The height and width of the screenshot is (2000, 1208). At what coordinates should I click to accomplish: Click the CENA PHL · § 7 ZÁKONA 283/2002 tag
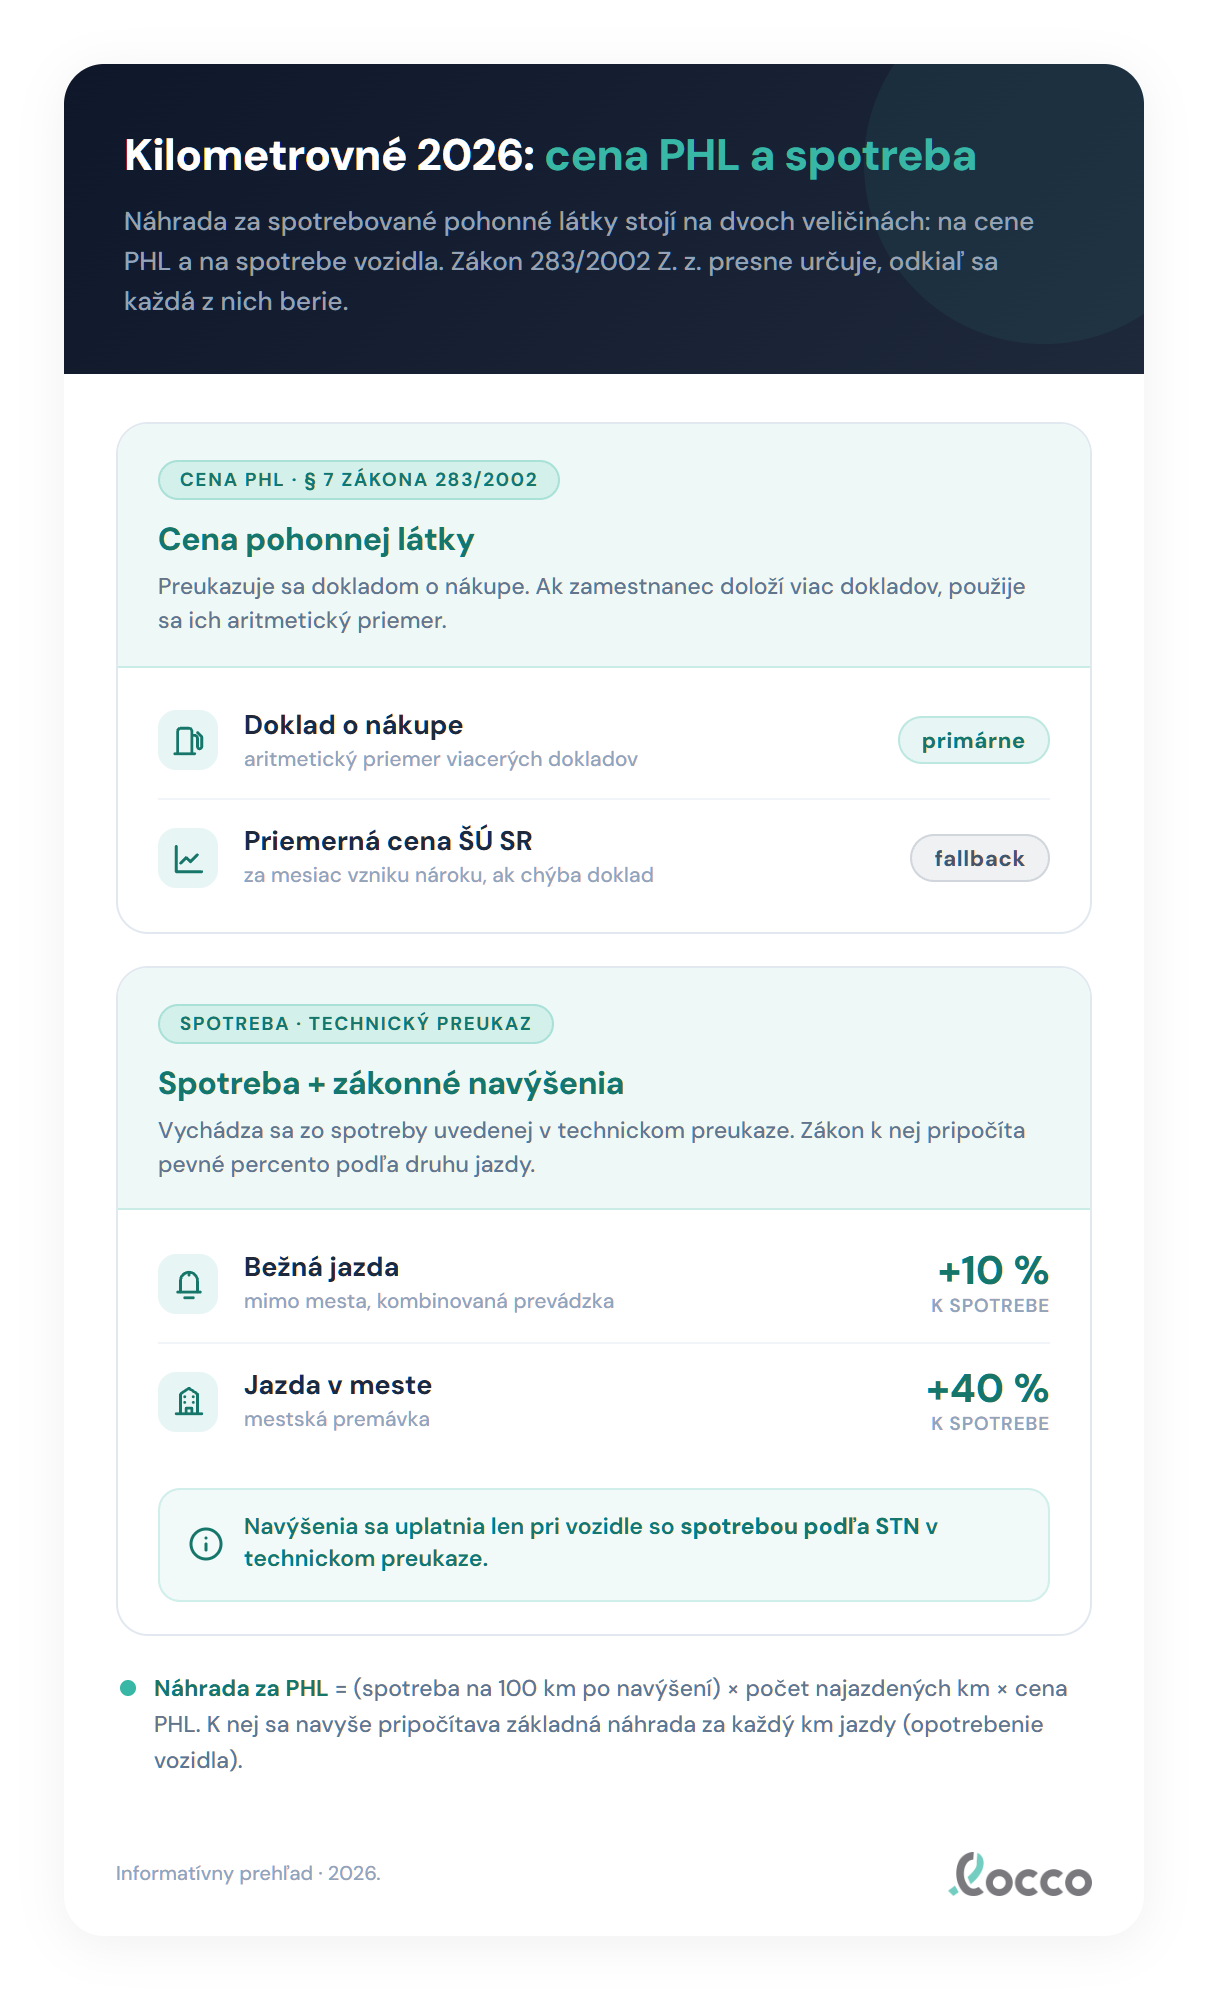coord(358,480)
